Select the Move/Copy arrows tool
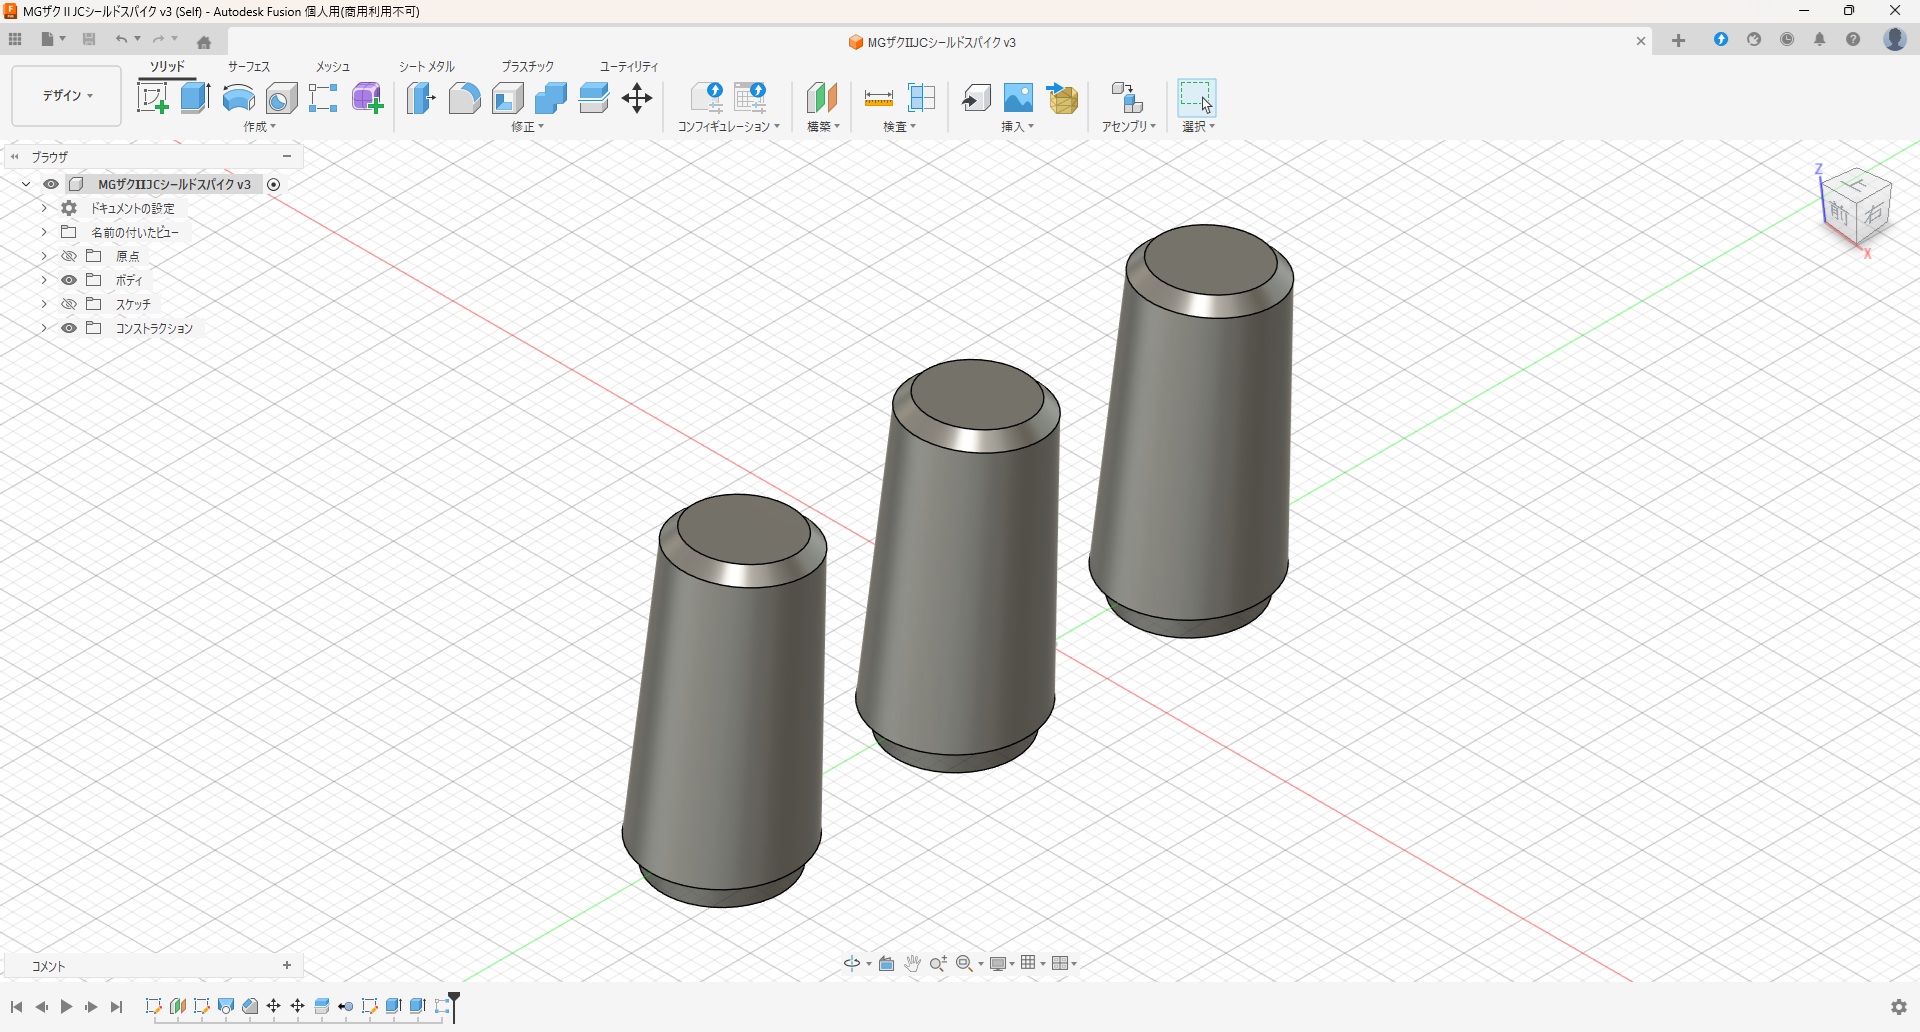This screenshot has width=1920, height=1032. pyautogui.click(x=637, y=98)
